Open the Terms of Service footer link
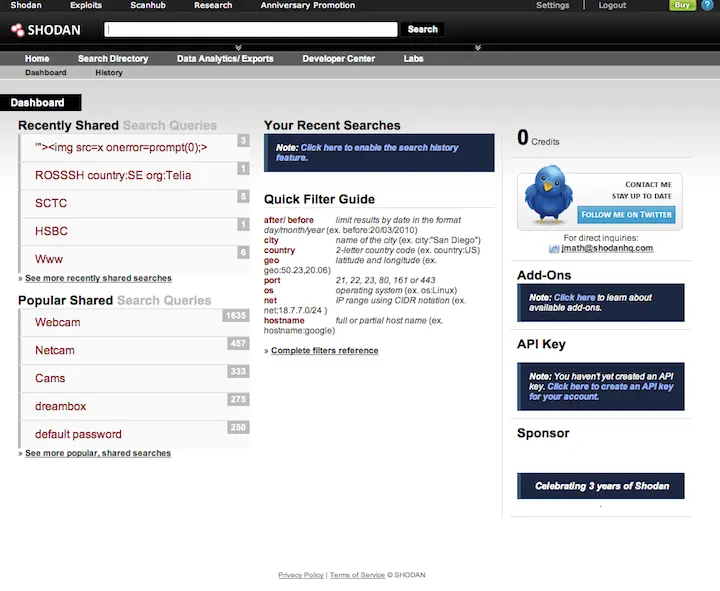This screenshot has height=591, width=720. click(357, 575)
